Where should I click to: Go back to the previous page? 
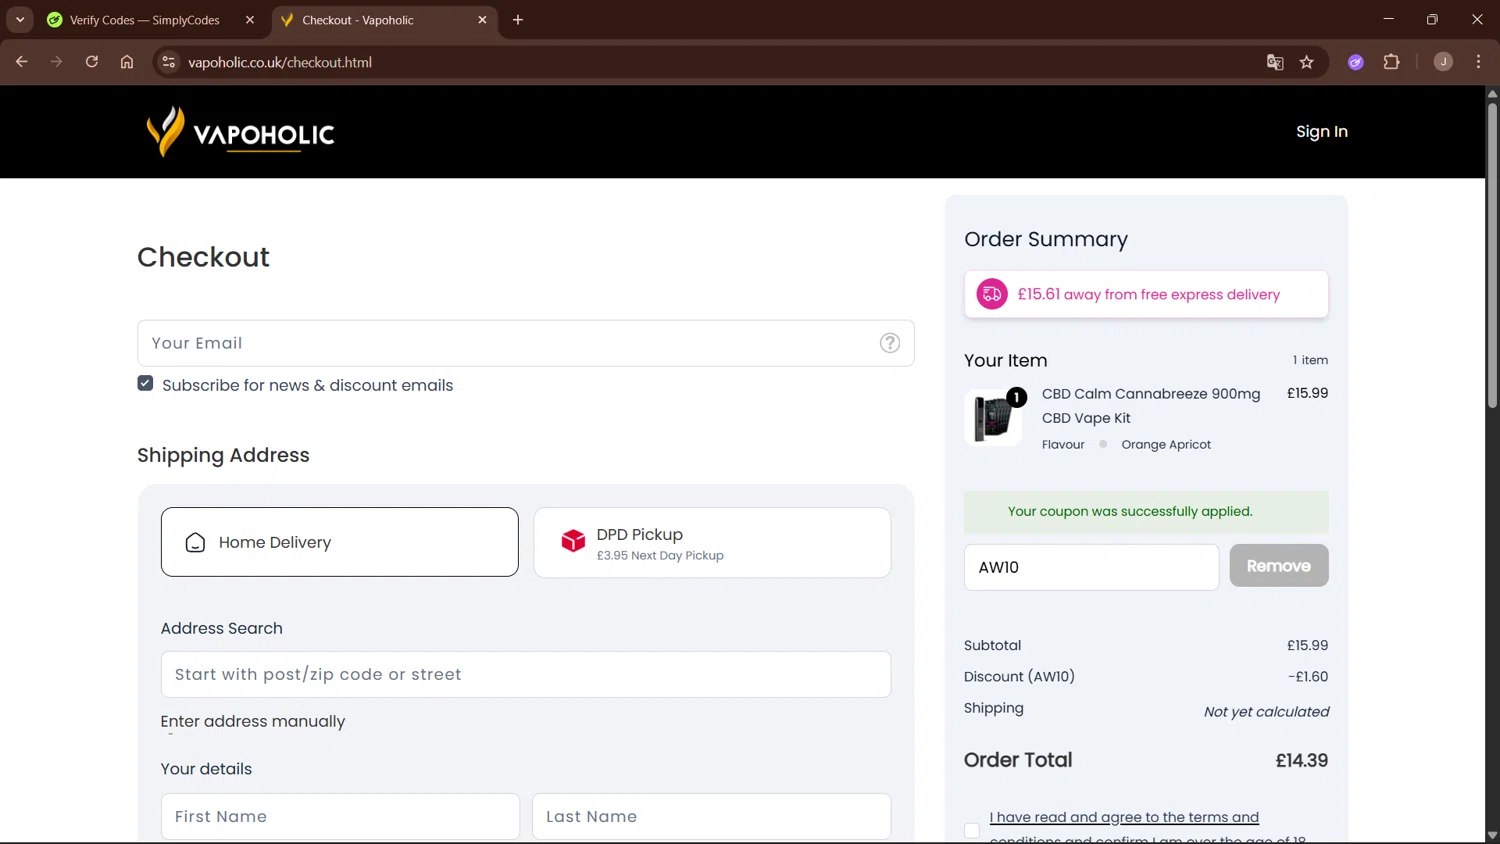coord(22,62)
